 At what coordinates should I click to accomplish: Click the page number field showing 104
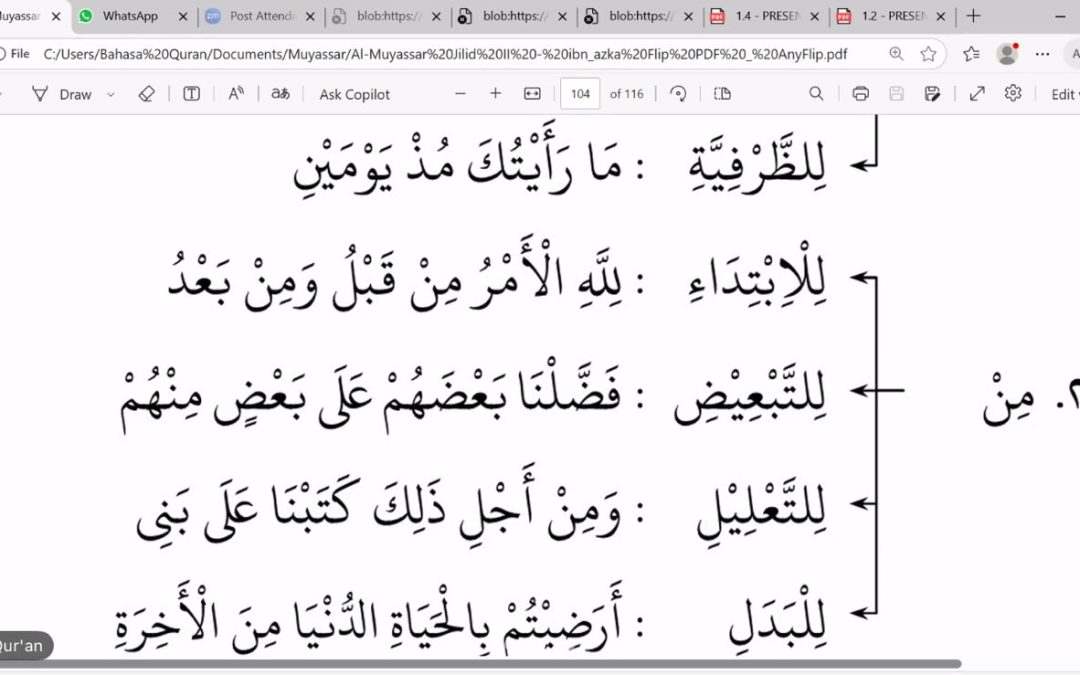click(x=580, y=94)
